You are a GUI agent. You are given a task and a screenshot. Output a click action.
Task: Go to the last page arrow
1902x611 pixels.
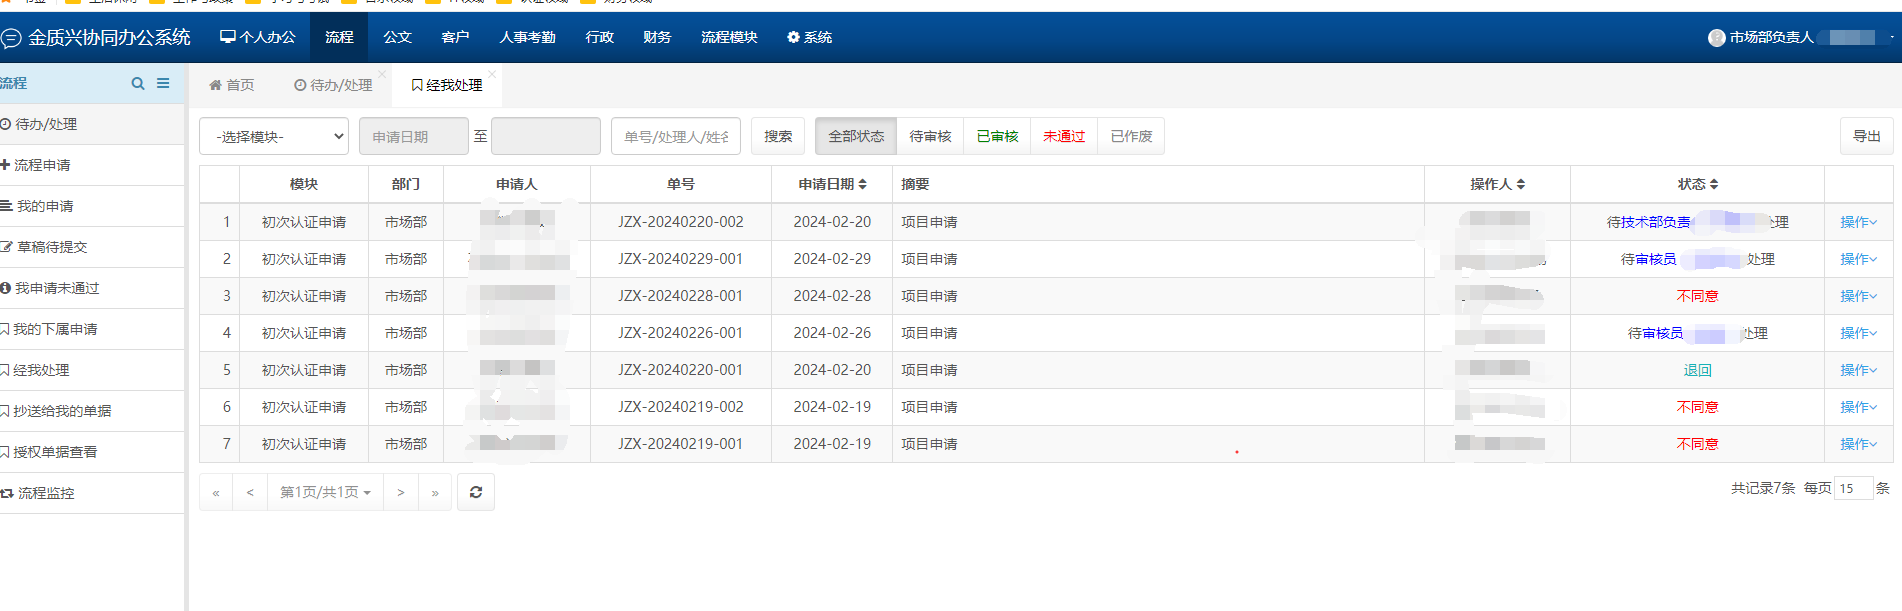coord(435,492)
